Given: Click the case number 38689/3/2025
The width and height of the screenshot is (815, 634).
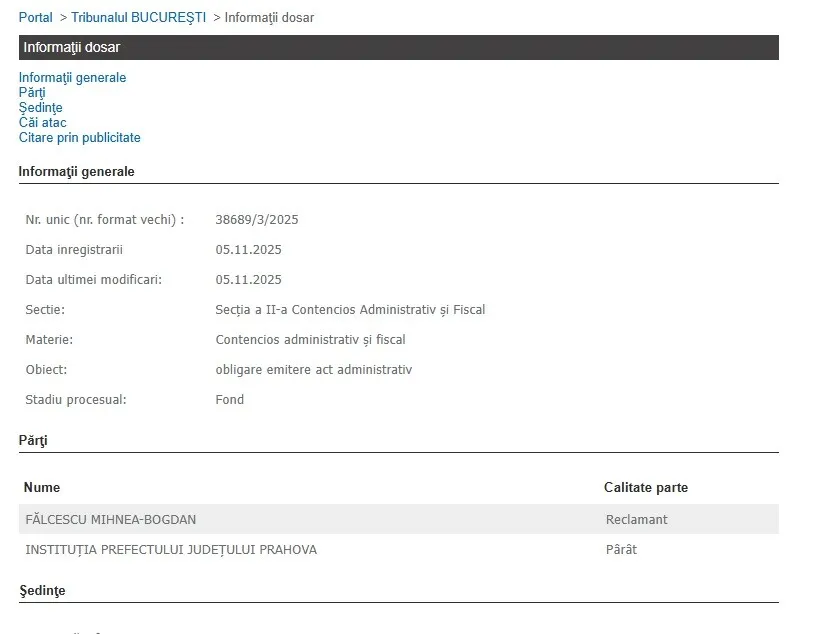Looking at the screenshot, I should (257, 220).
